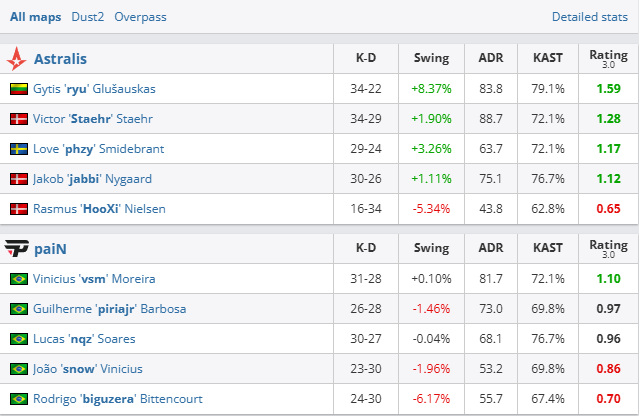The width and height of the screenshot is (639, 416).
Task: Click the Swedish flag beside phzy
Action: point(18,149)
